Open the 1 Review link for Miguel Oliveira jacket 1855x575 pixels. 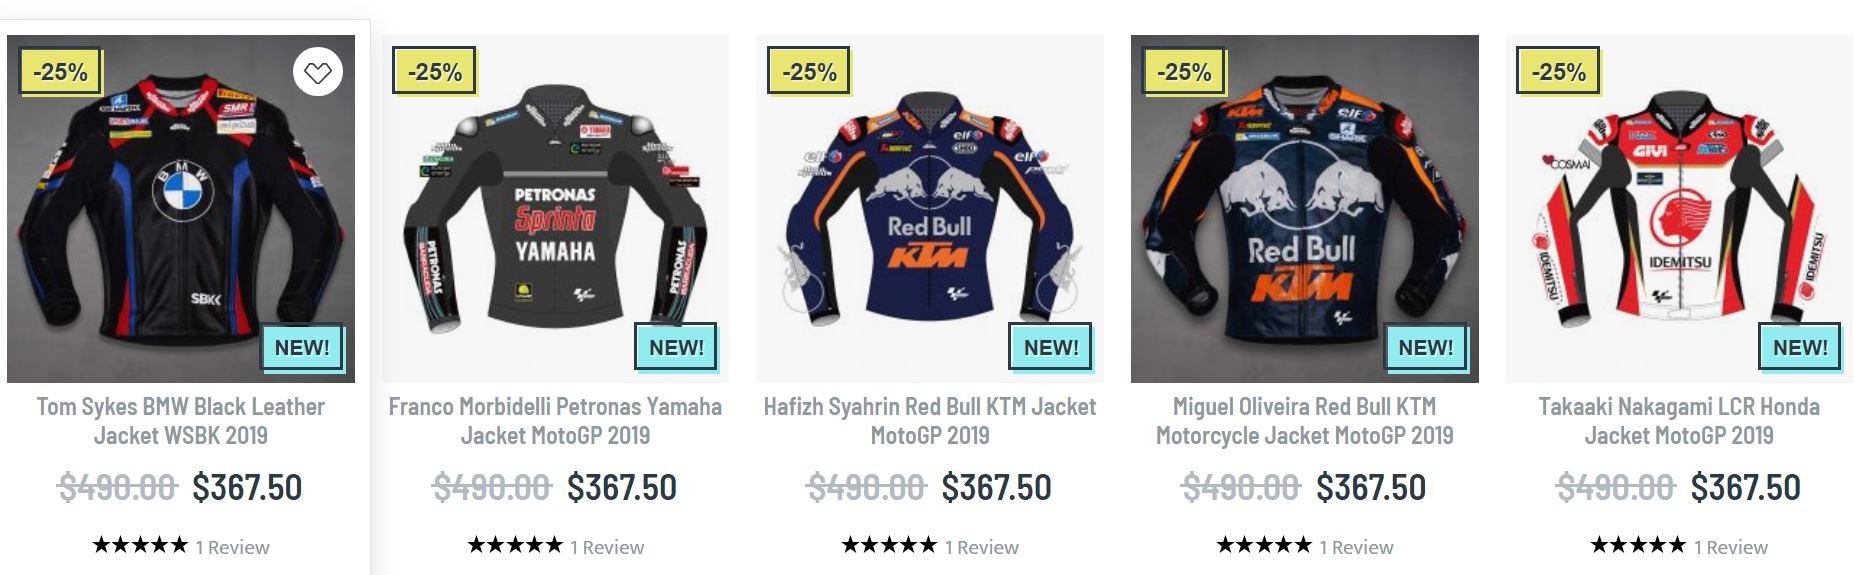pos(1356,547)
